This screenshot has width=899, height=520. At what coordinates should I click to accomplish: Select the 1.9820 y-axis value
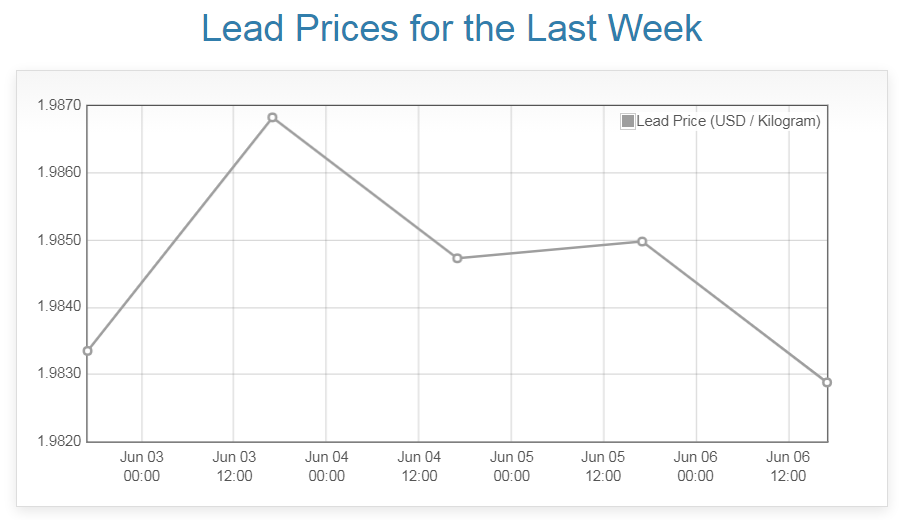tap(59, 442)
